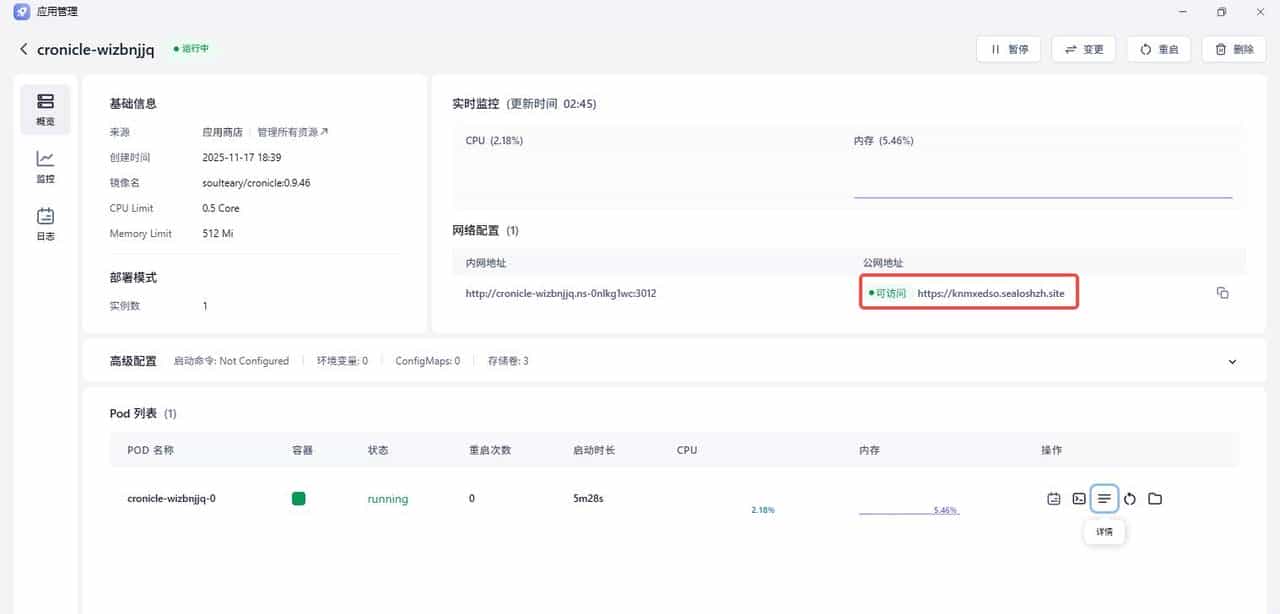This screenshot has width=1280, height=614.
Task: Copy the public network address
Action: click(1222, 292)
